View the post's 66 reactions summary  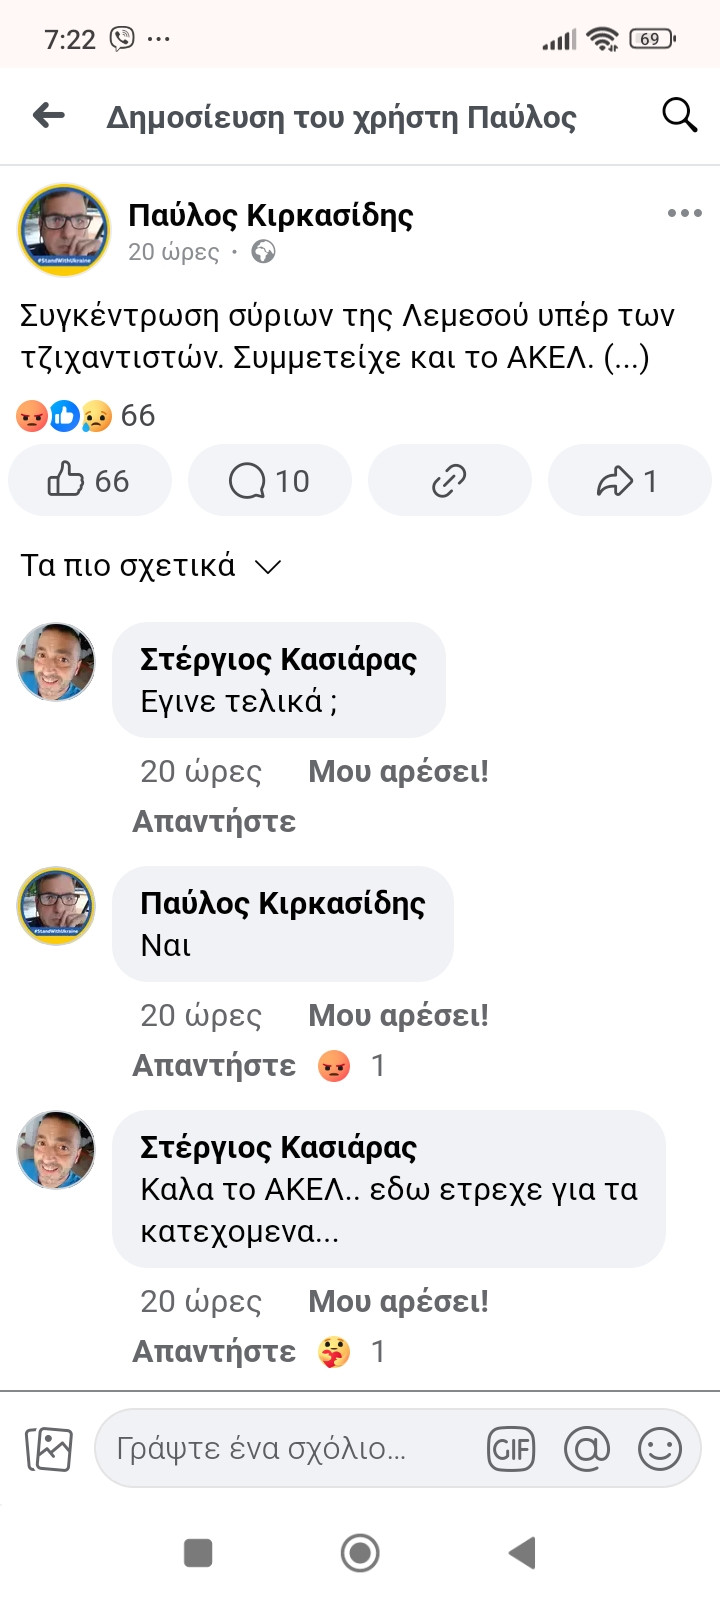click(86, 416)
